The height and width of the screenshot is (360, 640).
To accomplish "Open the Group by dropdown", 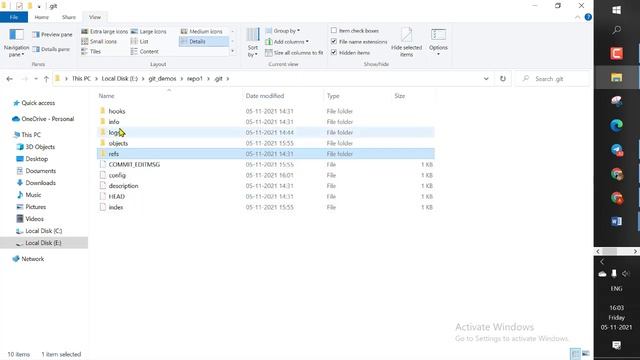I will tap(283, 31).
